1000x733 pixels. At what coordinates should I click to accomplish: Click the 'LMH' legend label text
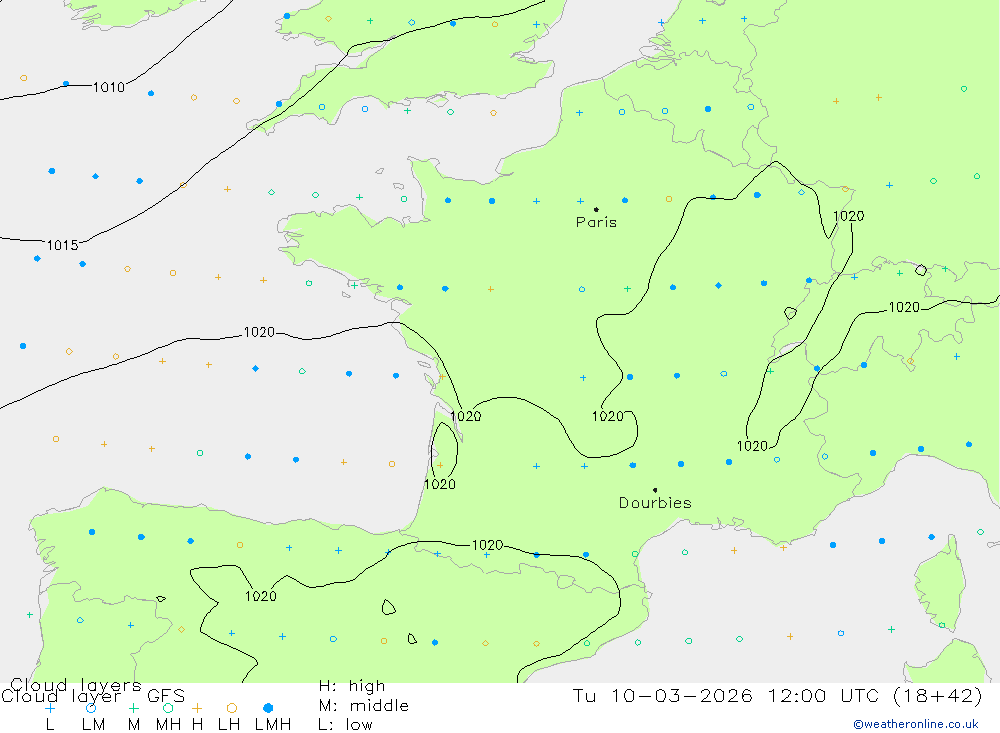(x=273, y=725)
